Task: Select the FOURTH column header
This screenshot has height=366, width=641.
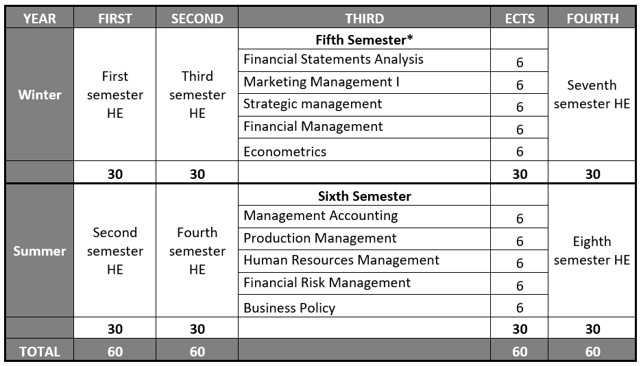Action: [x=592, y=18]
